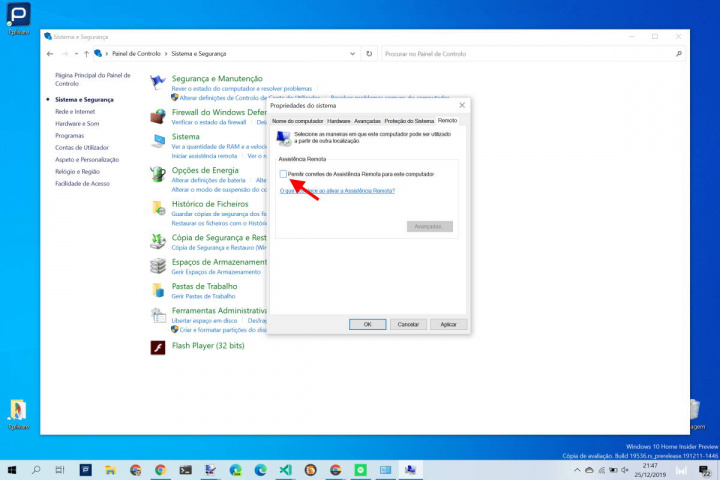Open the Opções de Energia icon
720x480 pixels.
(x=158, y=173)
